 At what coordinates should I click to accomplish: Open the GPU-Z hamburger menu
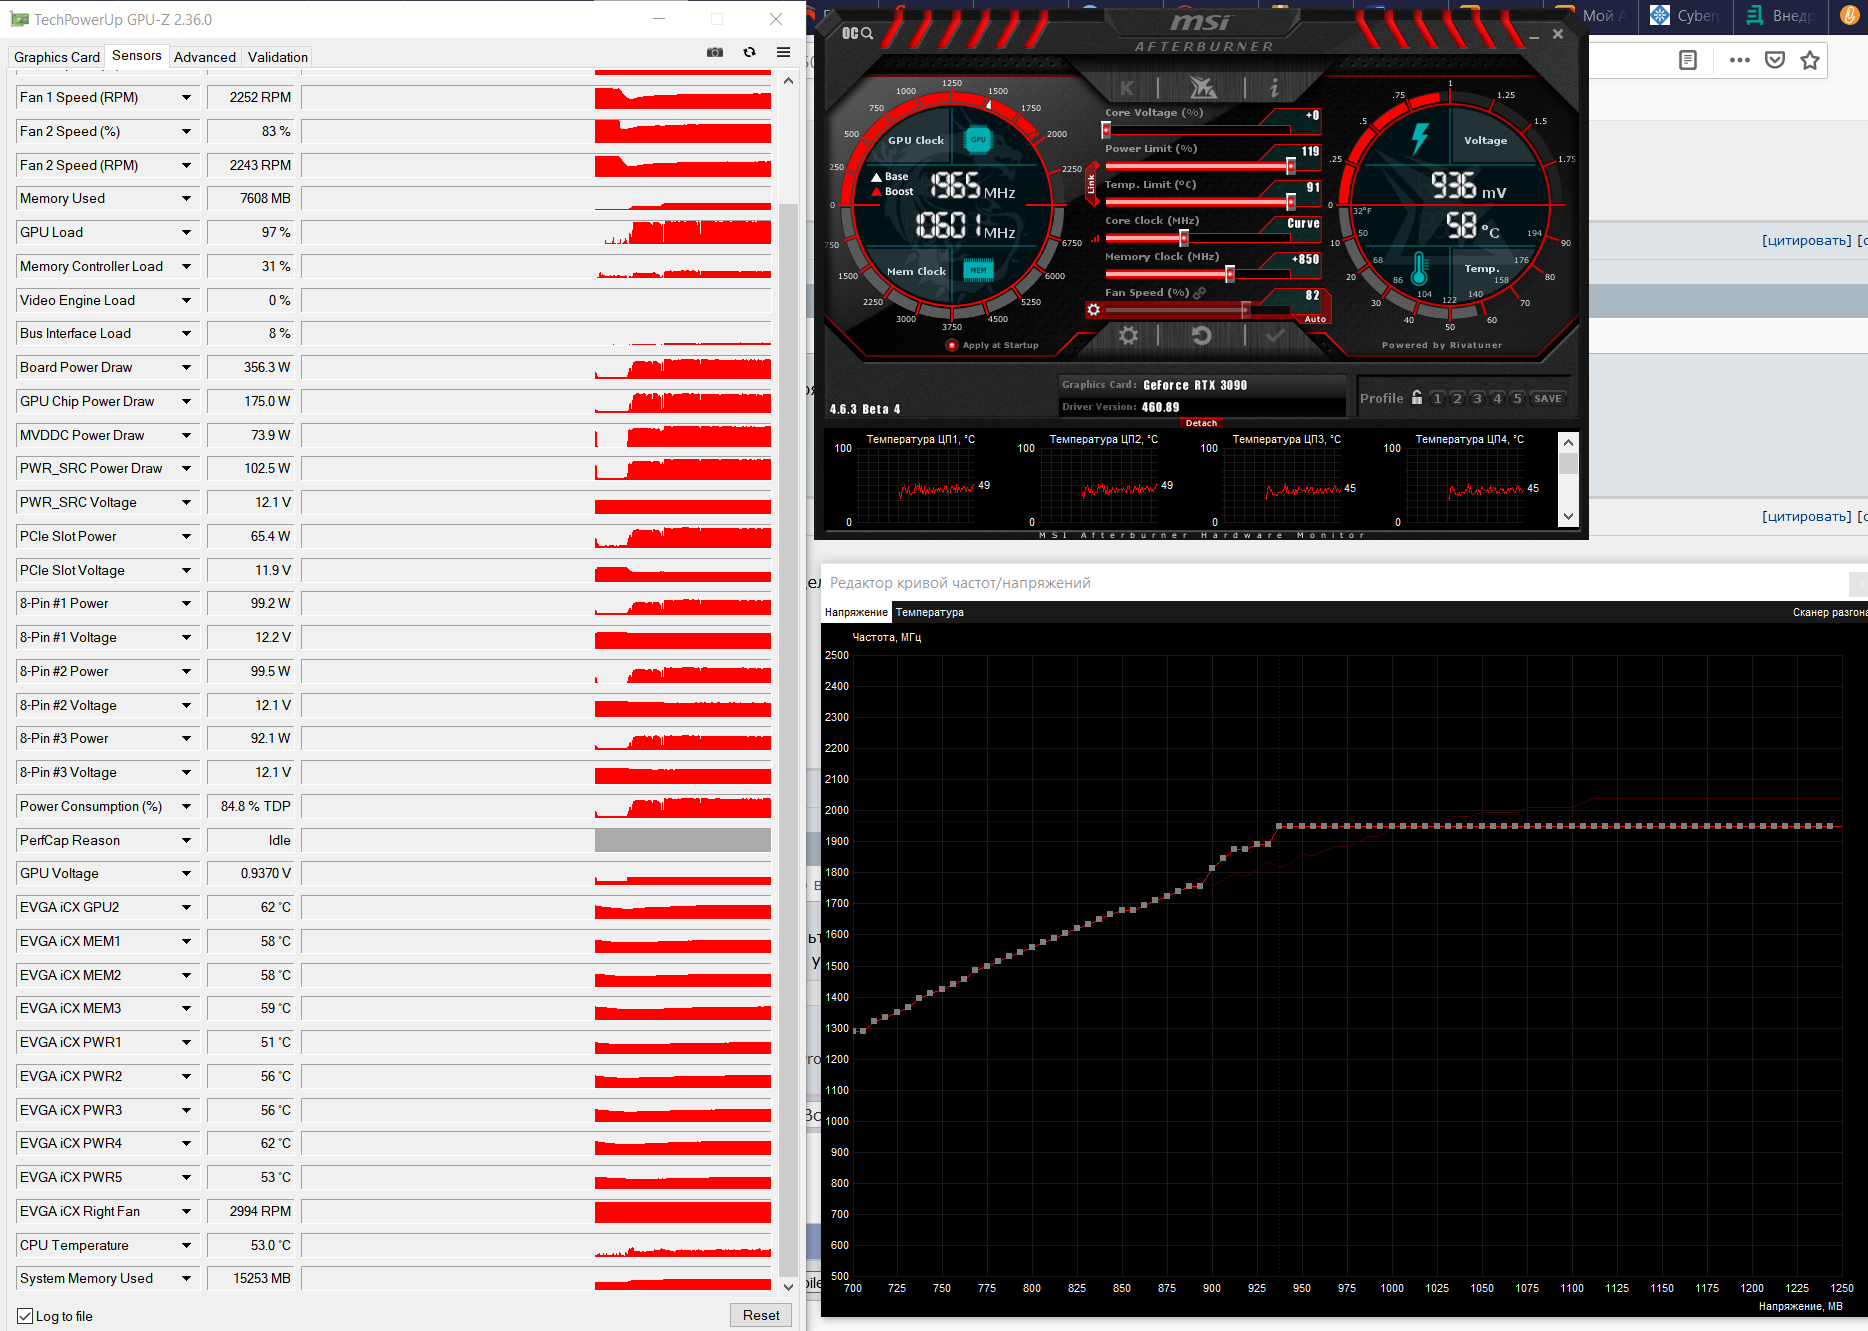784,52
